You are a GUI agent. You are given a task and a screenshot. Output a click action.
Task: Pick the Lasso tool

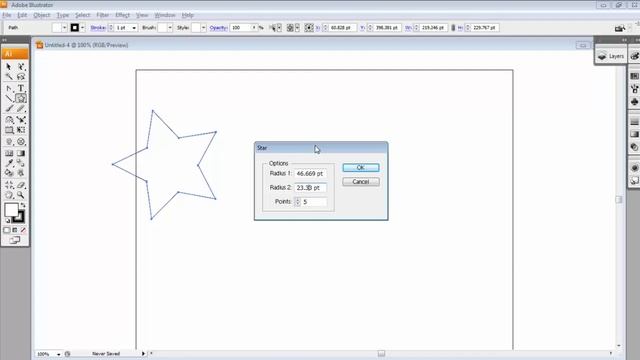pos(21,77)
